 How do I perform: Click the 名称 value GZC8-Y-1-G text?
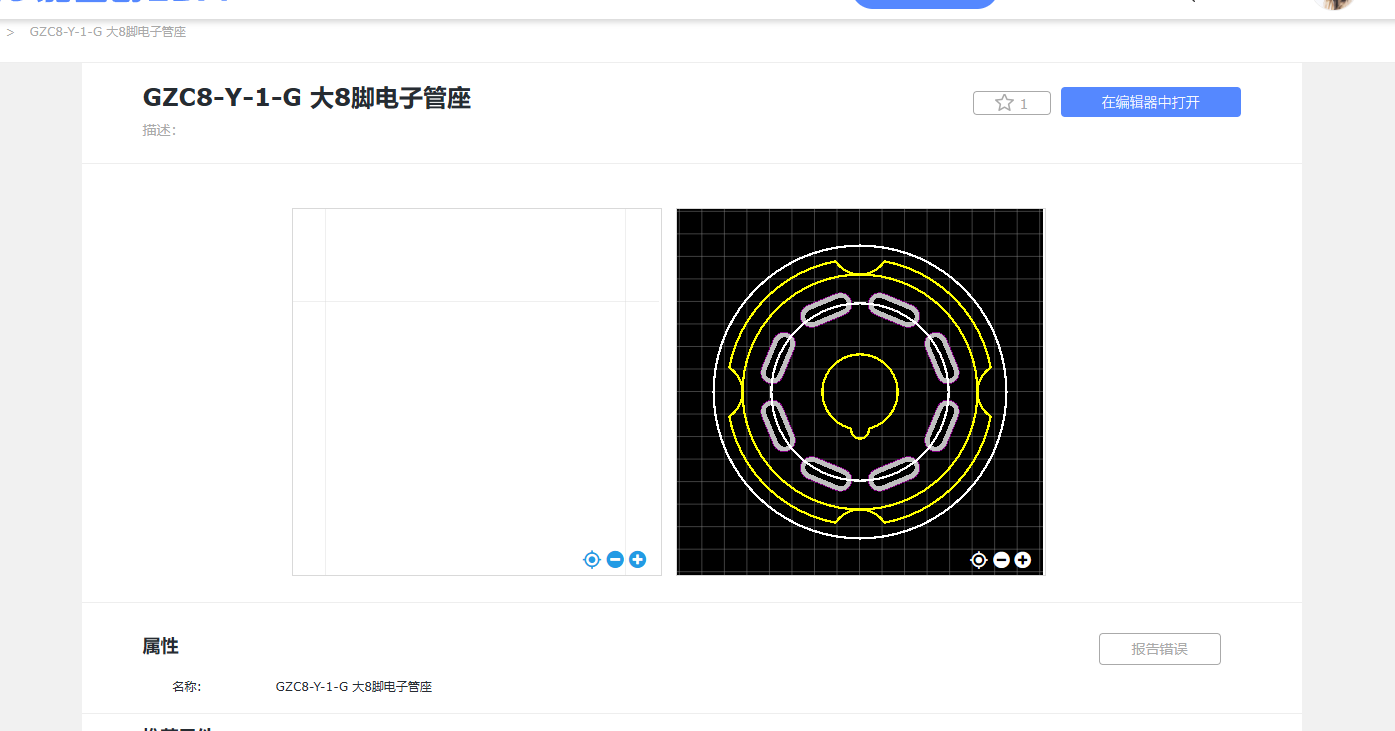353,687
